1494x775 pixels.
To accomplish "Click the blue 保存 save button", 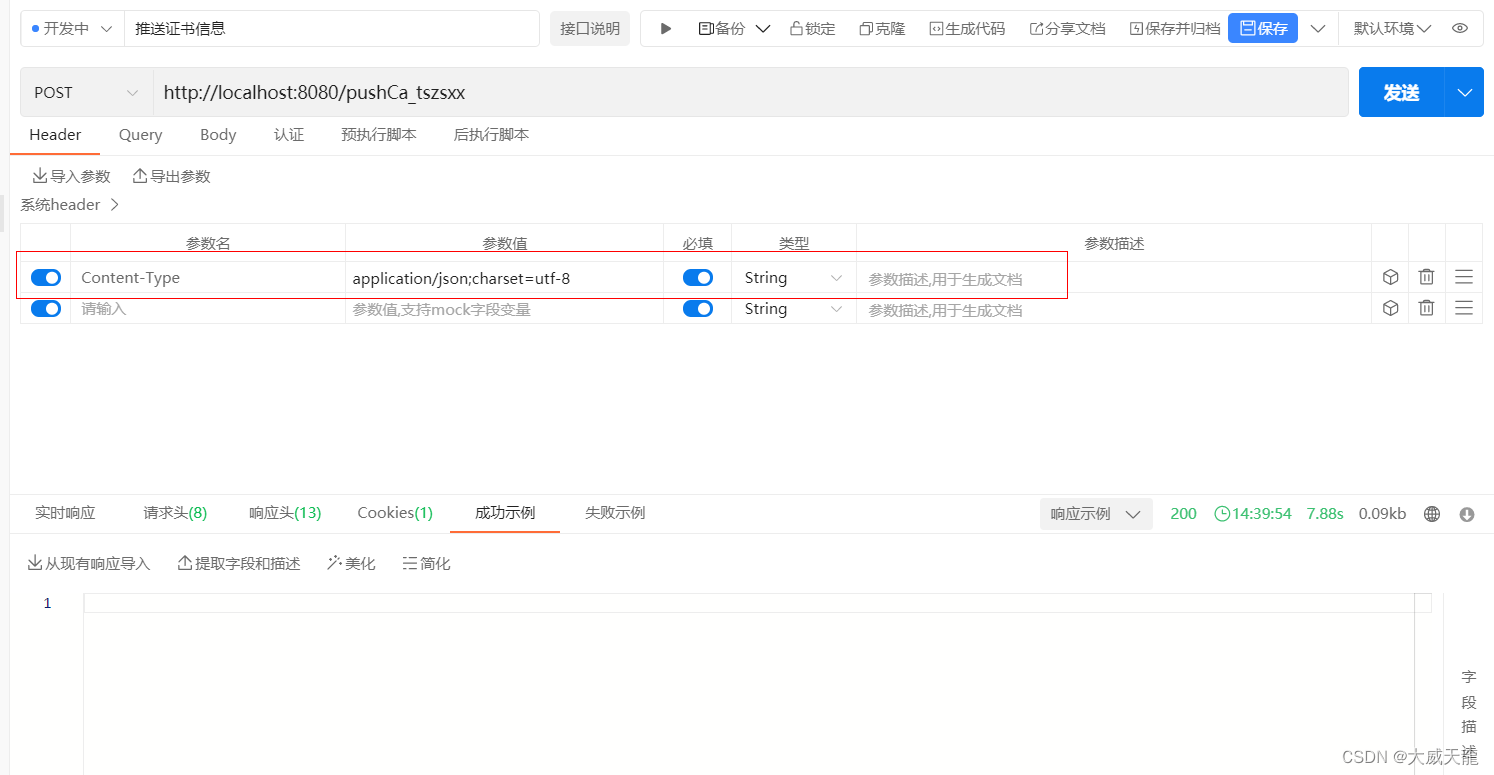I will (1263, 29).
